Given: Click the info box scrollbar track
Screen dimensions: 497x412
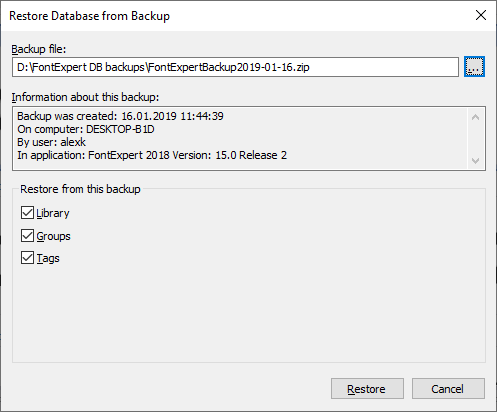Looking at the screenshot, I should click(476, 139).
